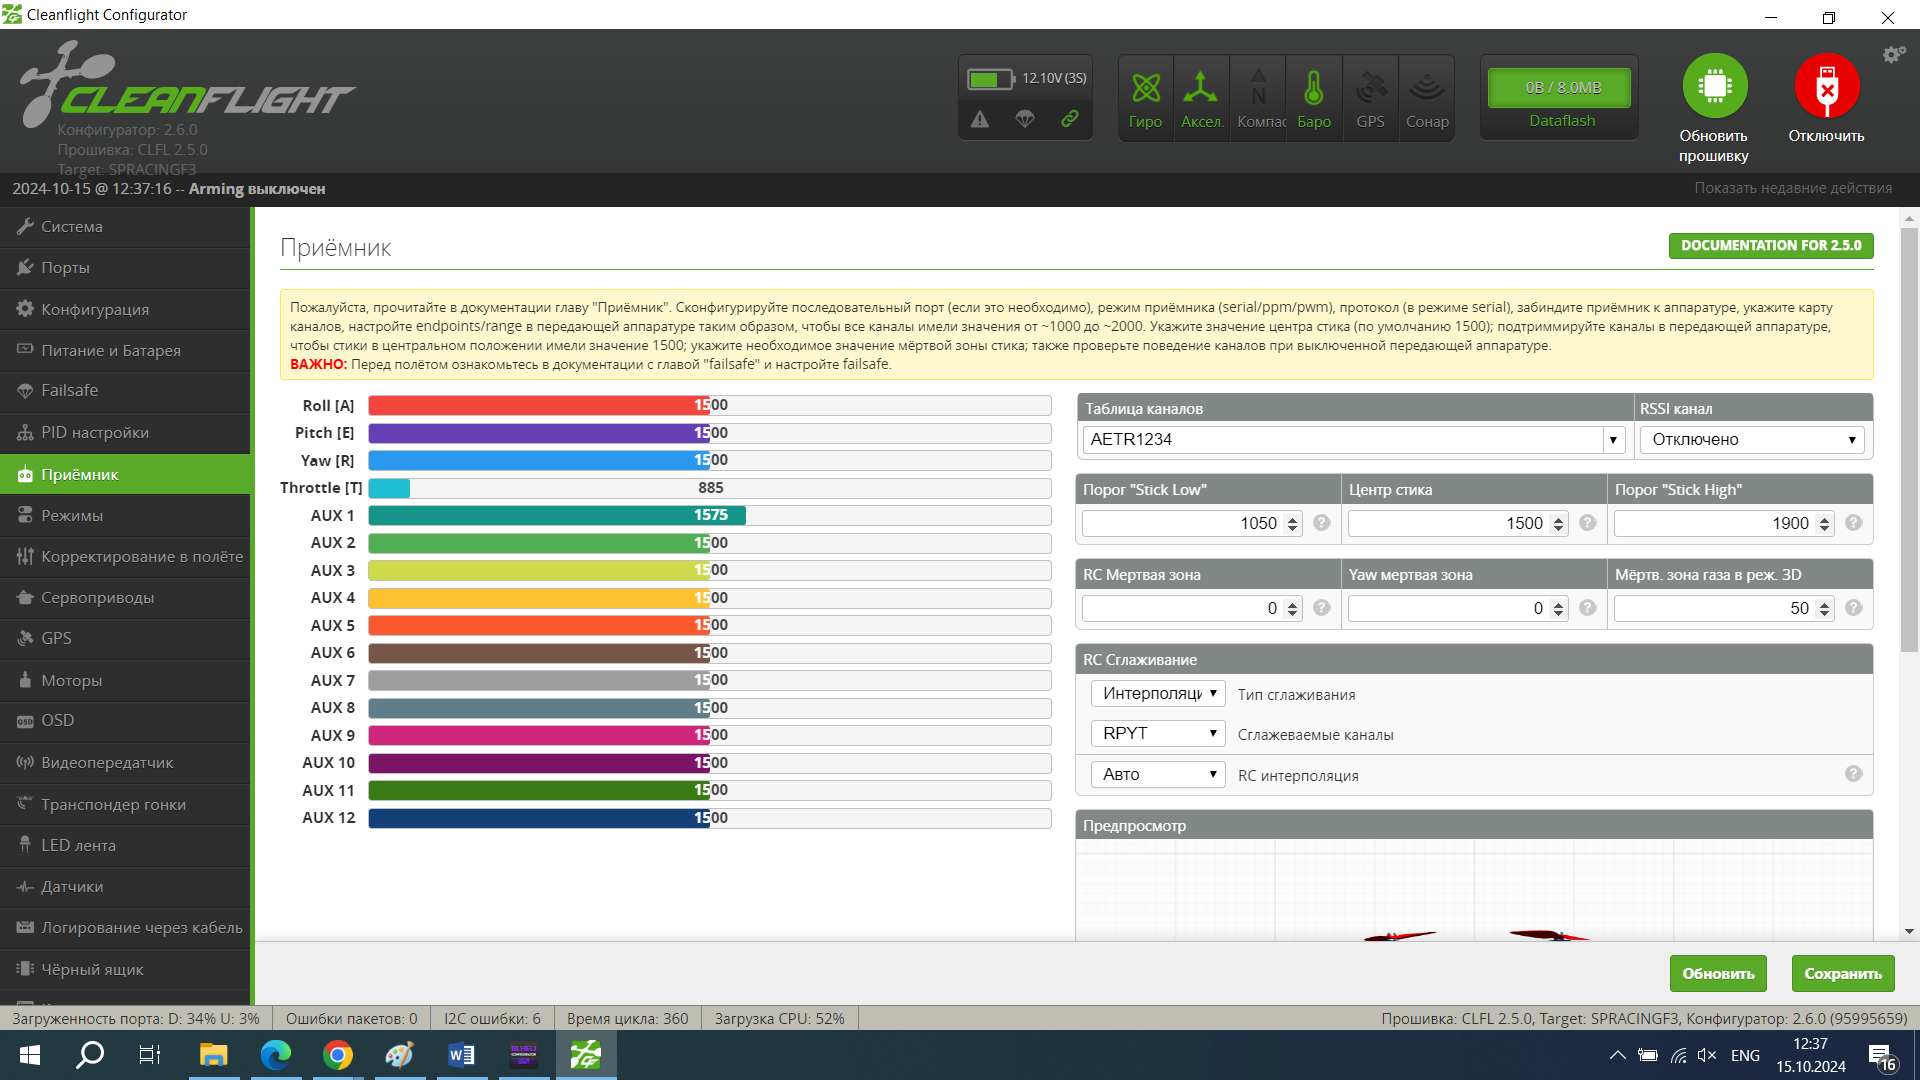Open DOCUMENTATION FOR 2.5.0 link
Viewport: 1920px width, 1080px height.
1770,246
